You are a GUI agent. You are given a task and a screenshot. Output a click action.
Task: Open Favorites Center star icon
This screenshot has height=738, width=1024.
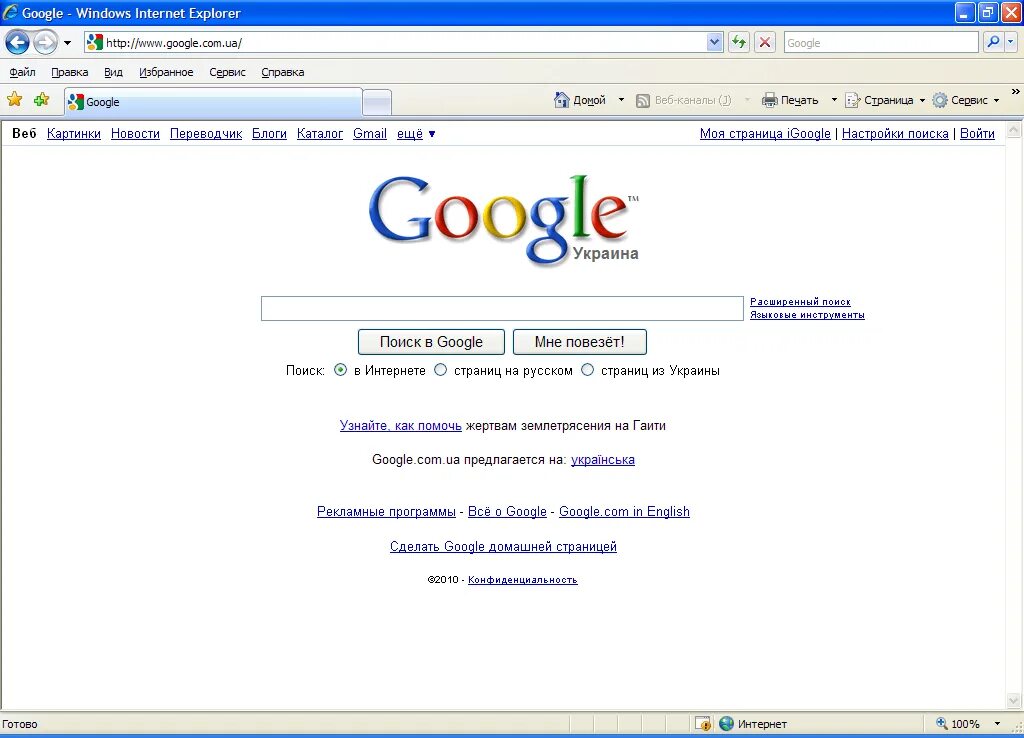pos(14,99)
